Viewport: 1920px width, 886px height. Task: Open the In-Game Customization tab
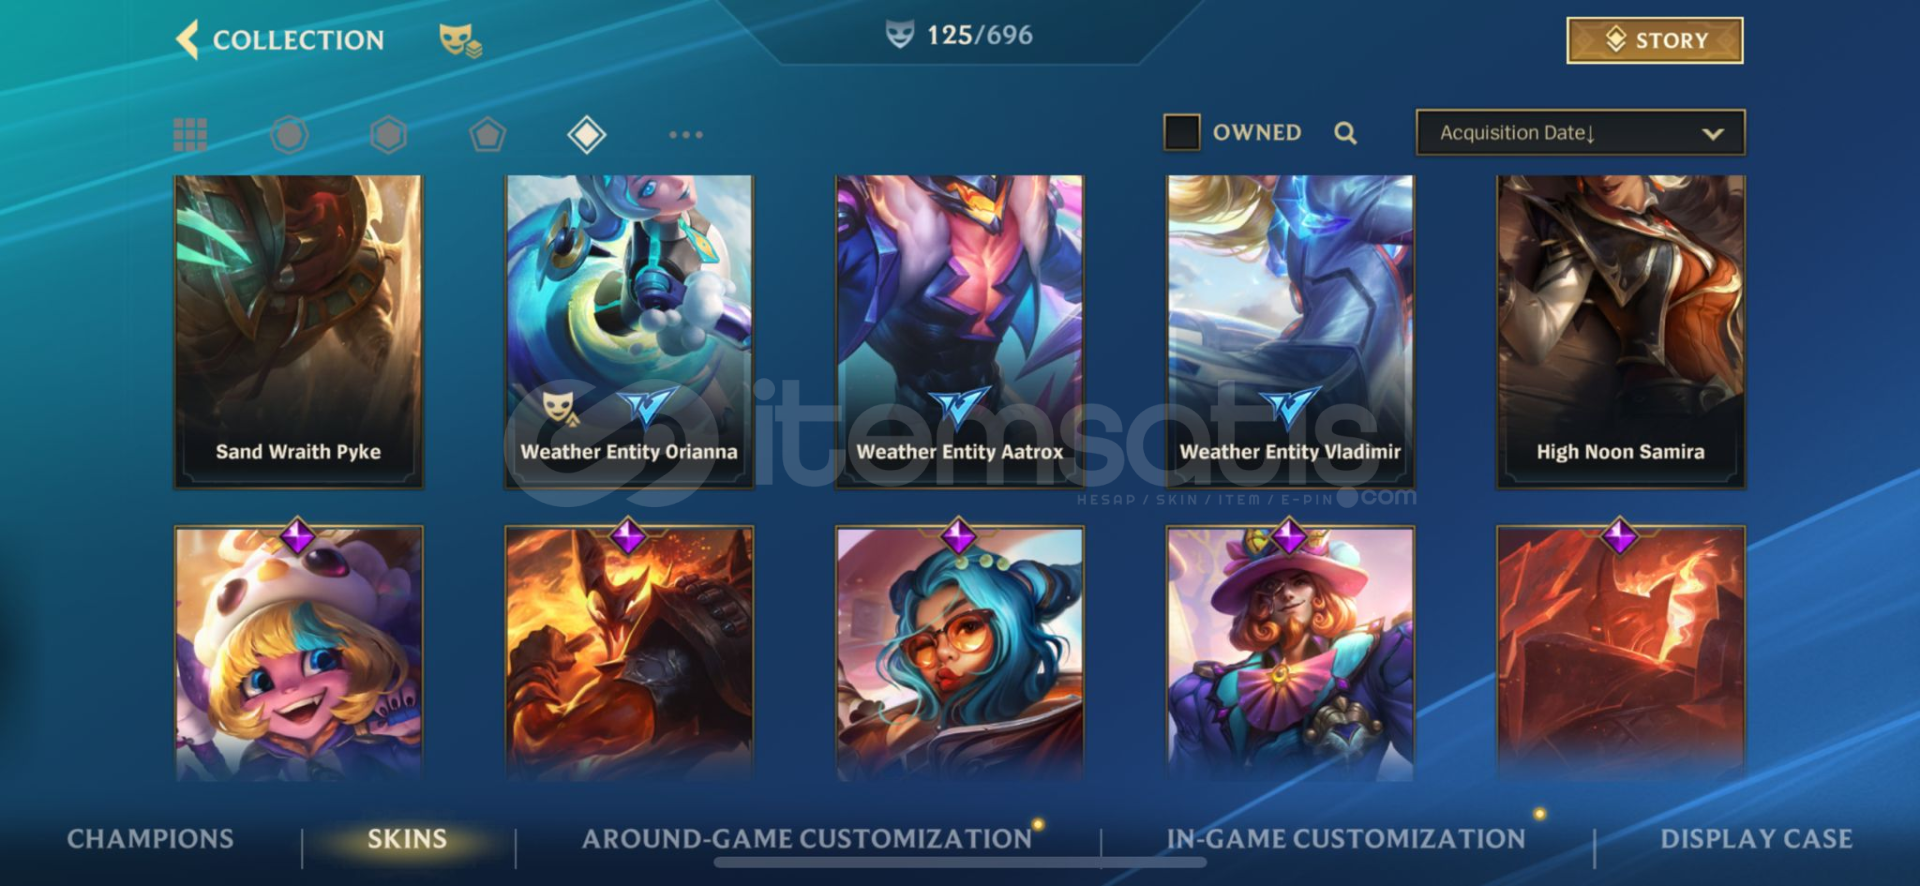1346,839
